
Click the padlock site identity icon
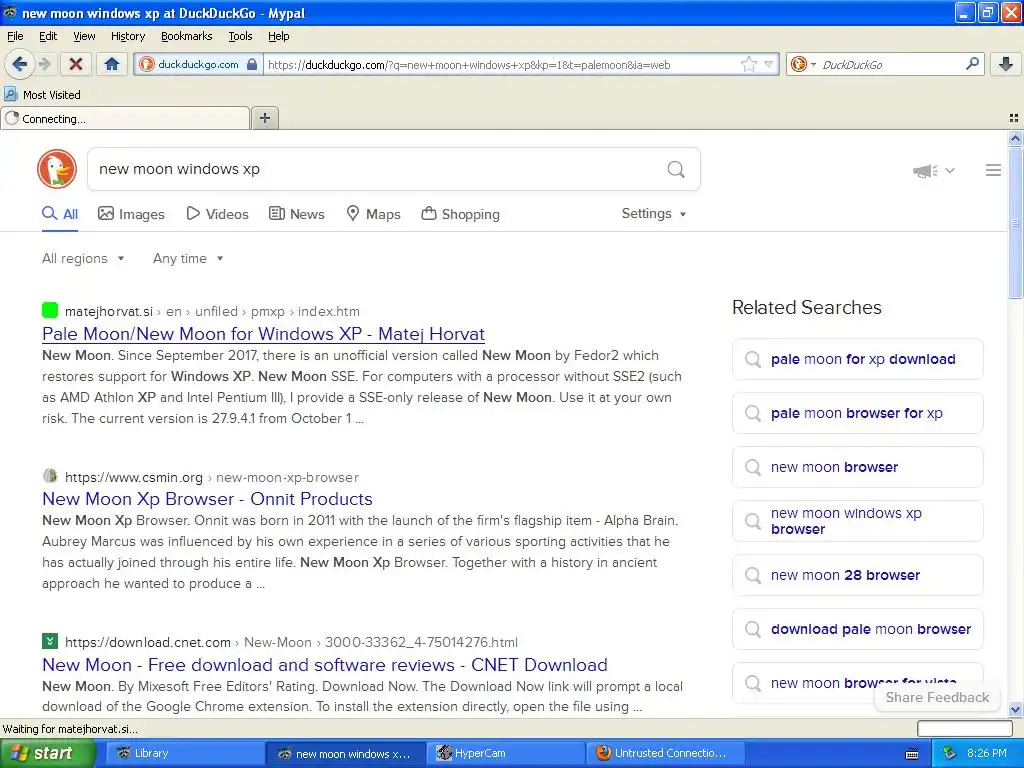click(x=252, y=64)
